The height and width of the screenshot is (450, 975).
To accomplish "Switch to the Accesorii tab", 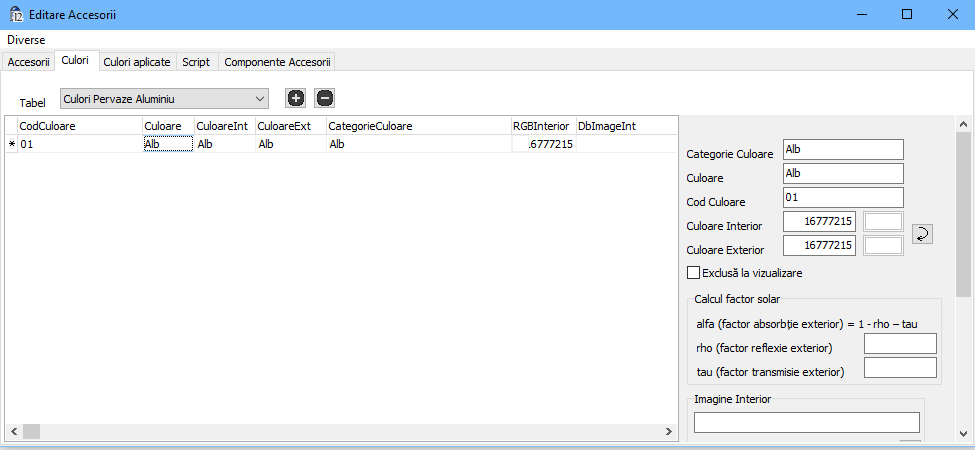I will click(29, 62).
